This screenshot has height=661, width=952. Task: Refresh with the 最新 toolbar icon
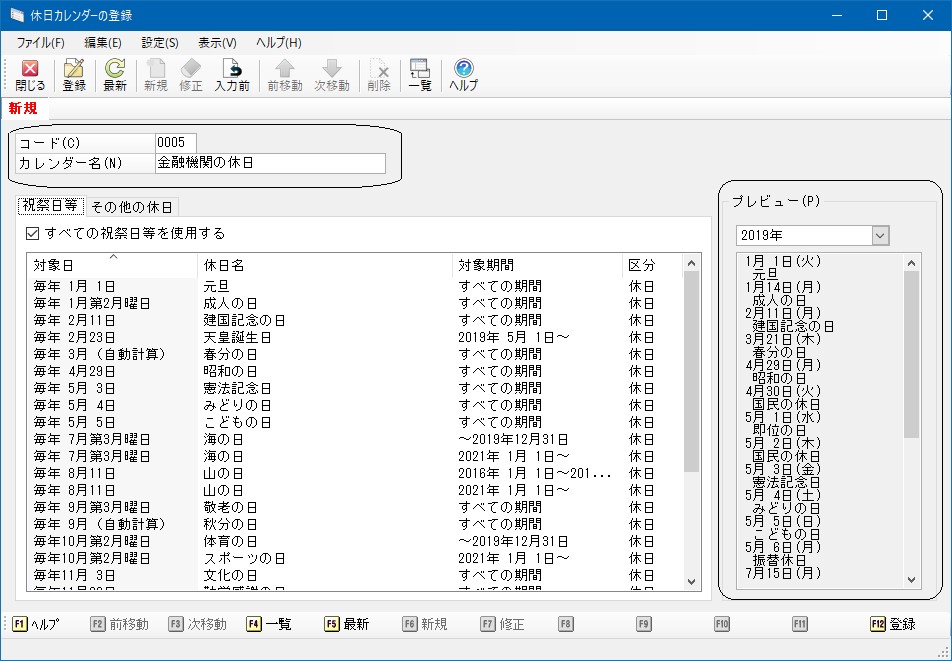[115, 75]
